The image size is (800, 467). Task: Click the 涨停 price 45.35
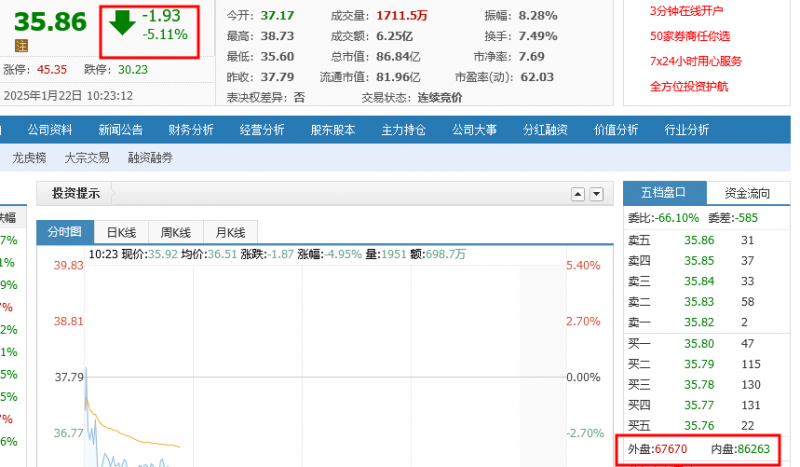pyautogui.click(x=52, y=69)
